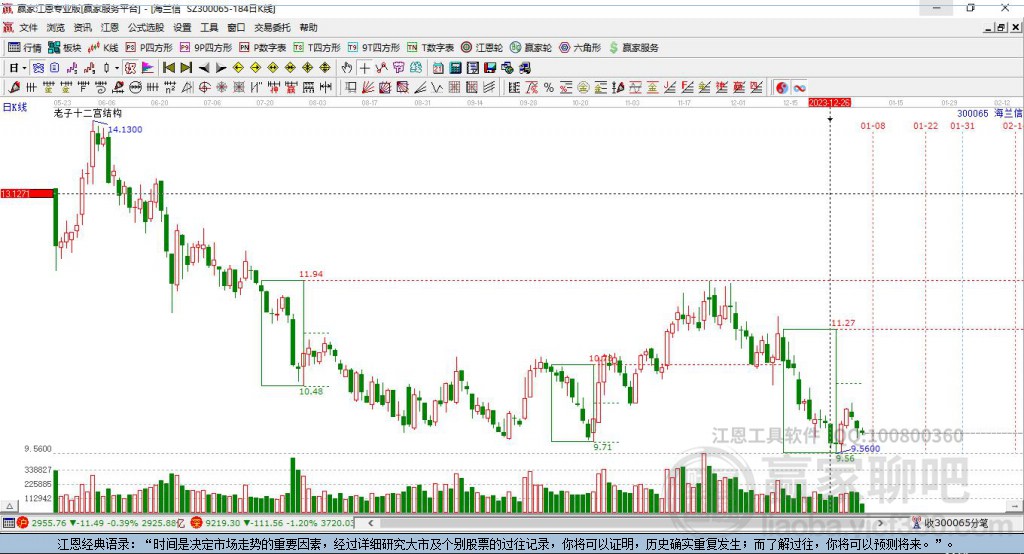Open the P四方形 tool

pyautogui.click(x=149, y=48)
